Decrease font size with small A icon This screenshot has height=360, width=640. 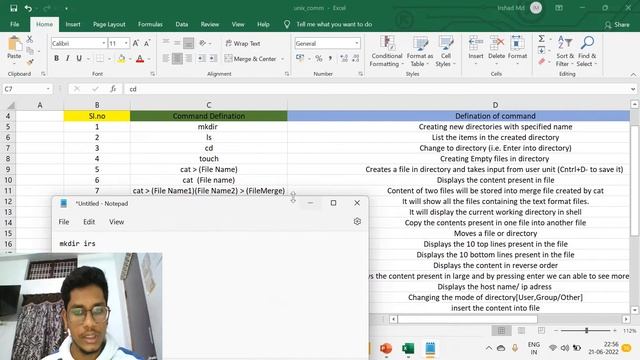tap(147, 43)
